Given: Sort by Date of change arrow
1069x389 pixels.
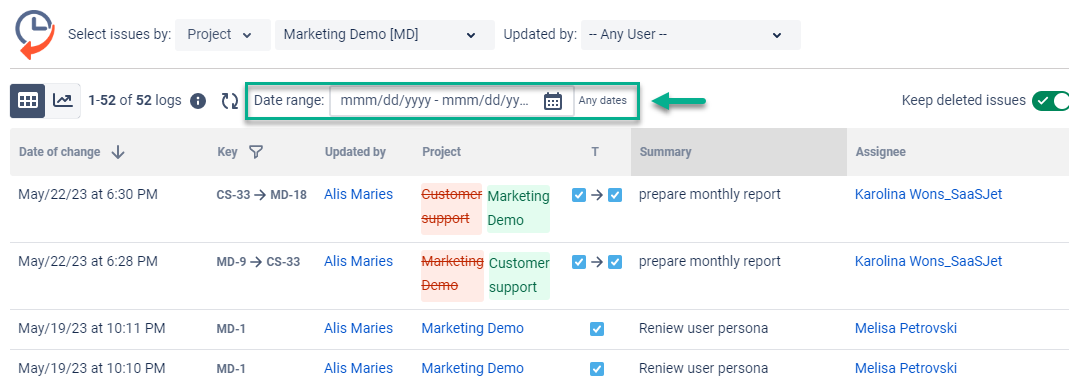Looking at the screenshot, I should (118, 152).
